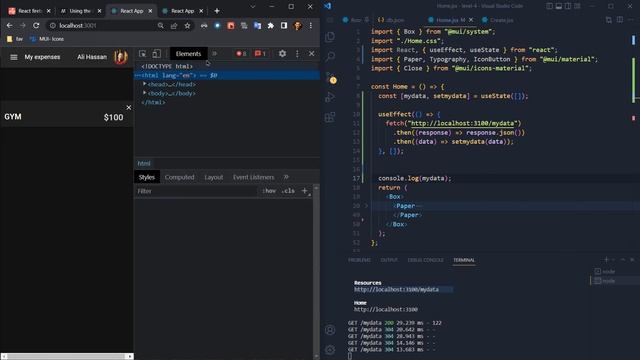This screenshot has height=360, width=640.
Task: Open a new Chrome tab
Action: (x=217, y=11)
